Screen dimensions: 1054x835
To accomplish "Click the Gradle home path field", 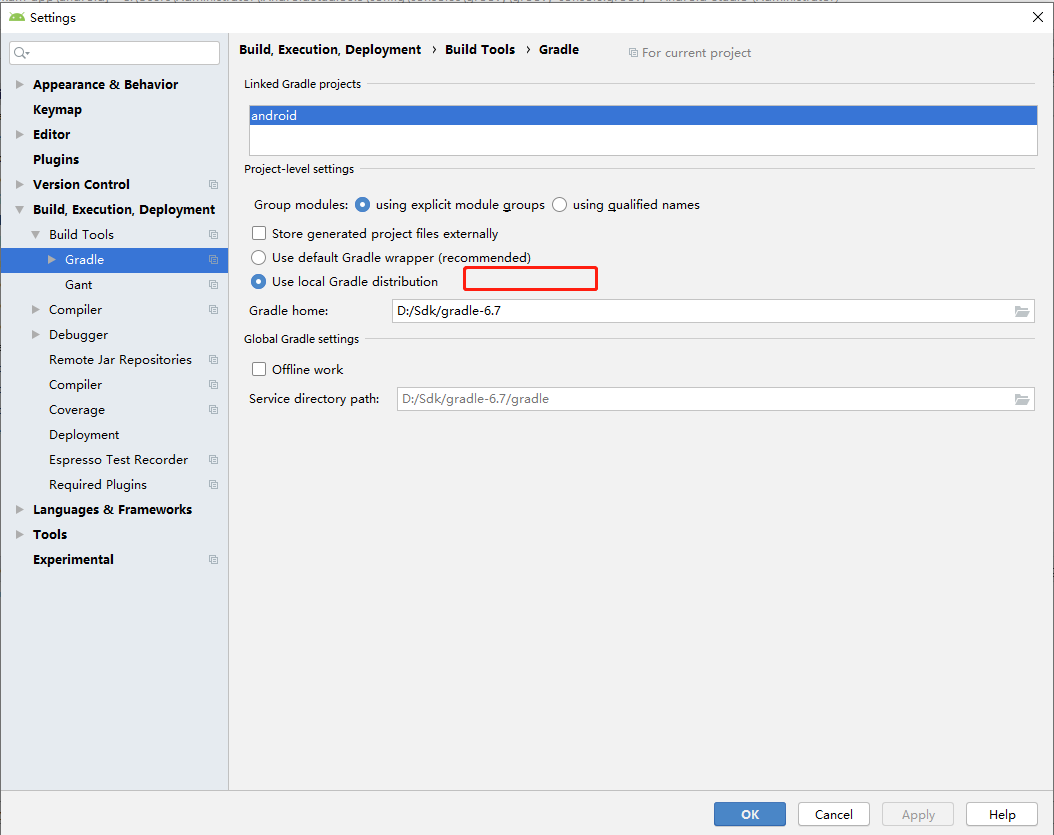I will [713, 311].
